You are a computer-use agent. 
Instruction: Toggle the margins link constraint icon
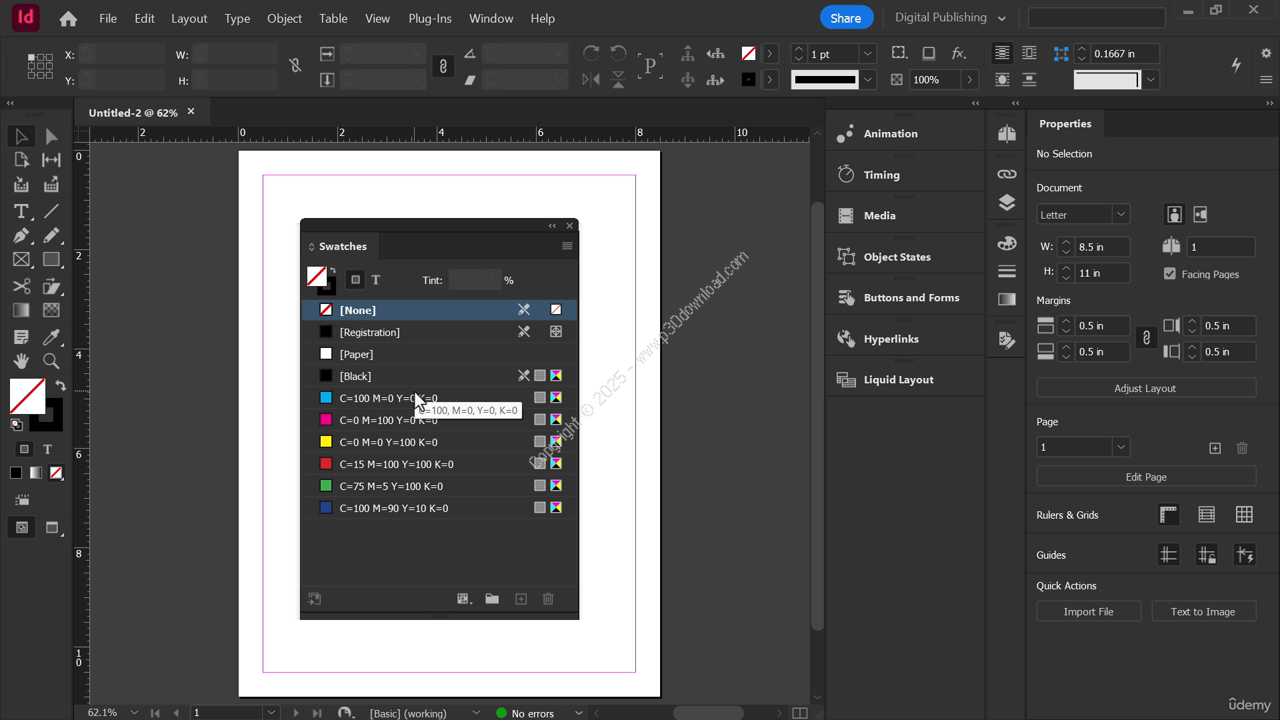click(x=1146, y=338)
